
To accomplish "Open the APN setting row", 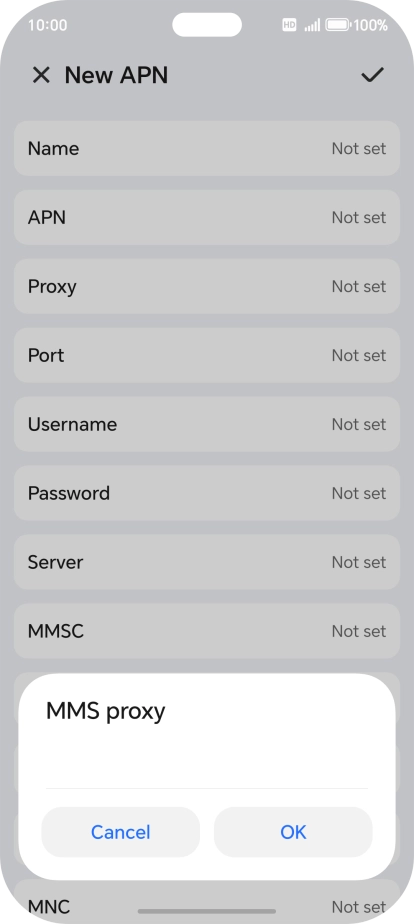I will (207, 217).
